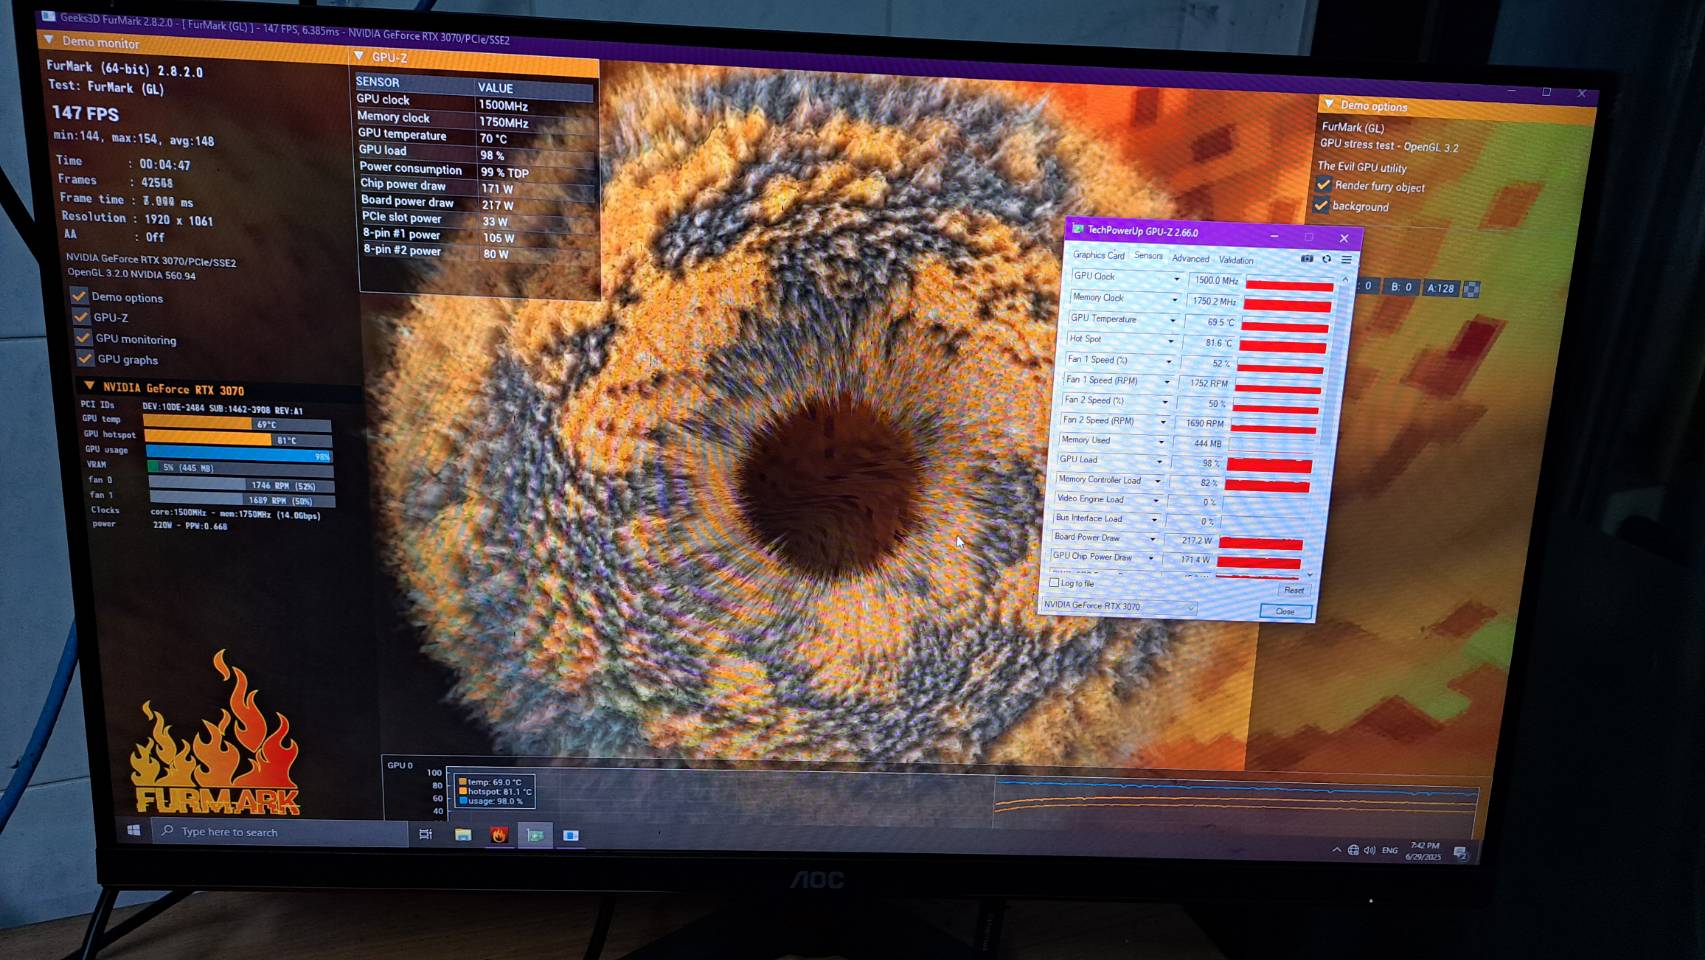This screenshot has width=1705, height=960.
Task: Enable Log to file in GPU-Z
Action: (1054, 583)
